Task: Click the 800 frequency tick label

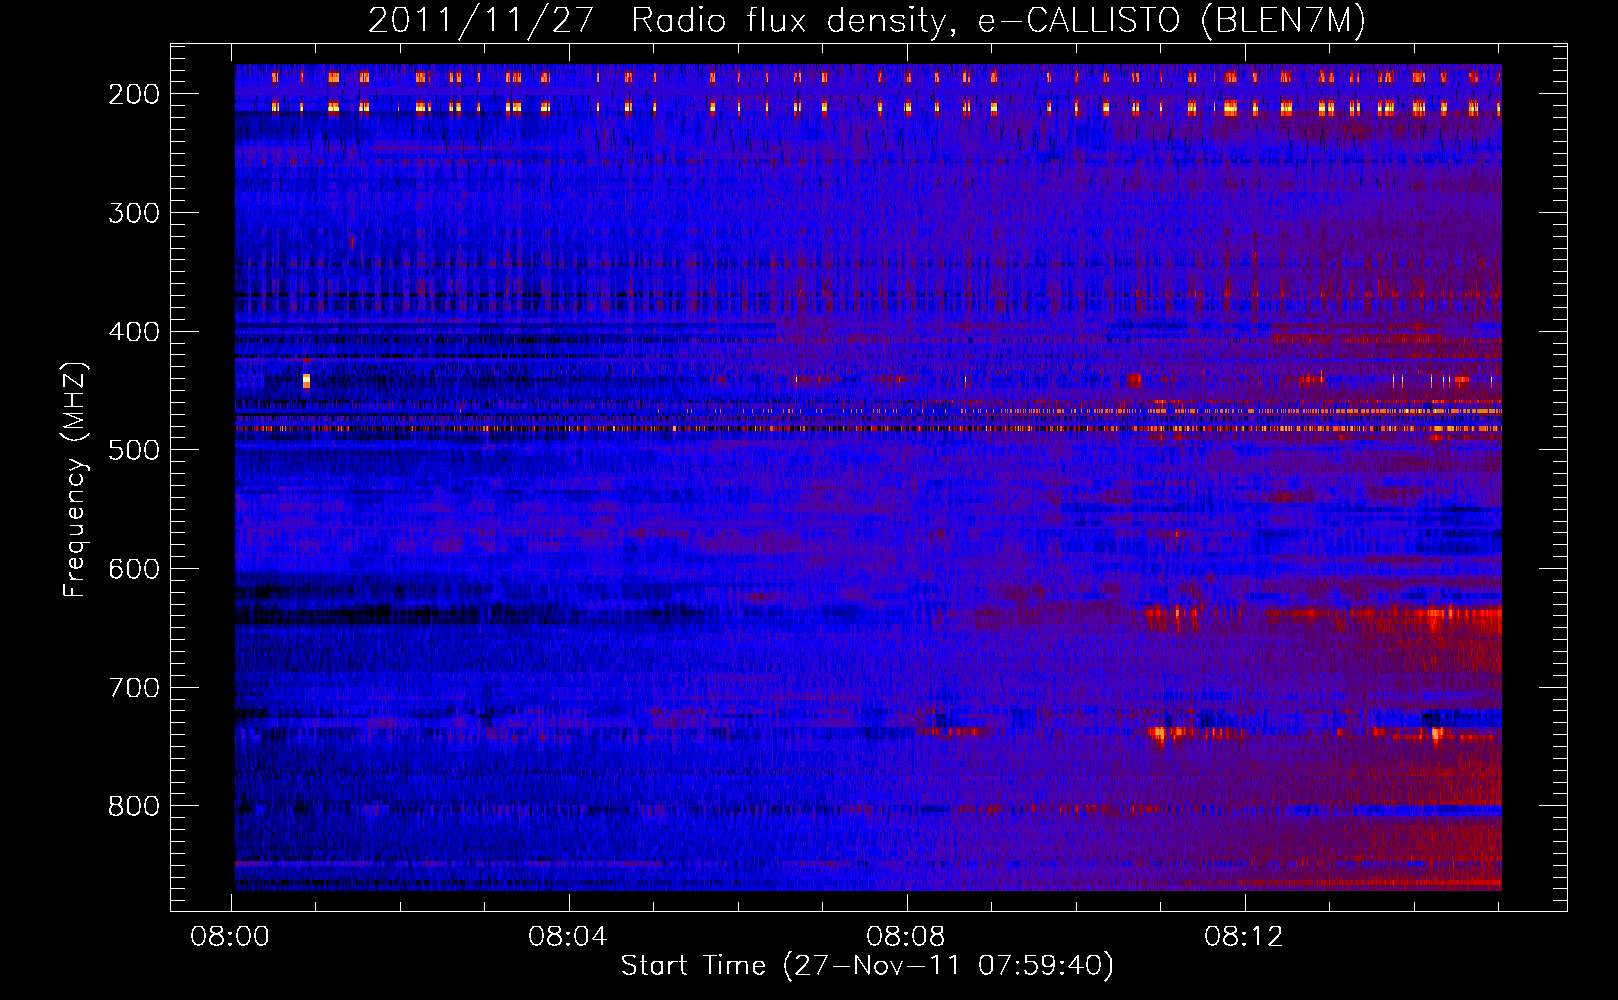Action: [x=133, y=806]
